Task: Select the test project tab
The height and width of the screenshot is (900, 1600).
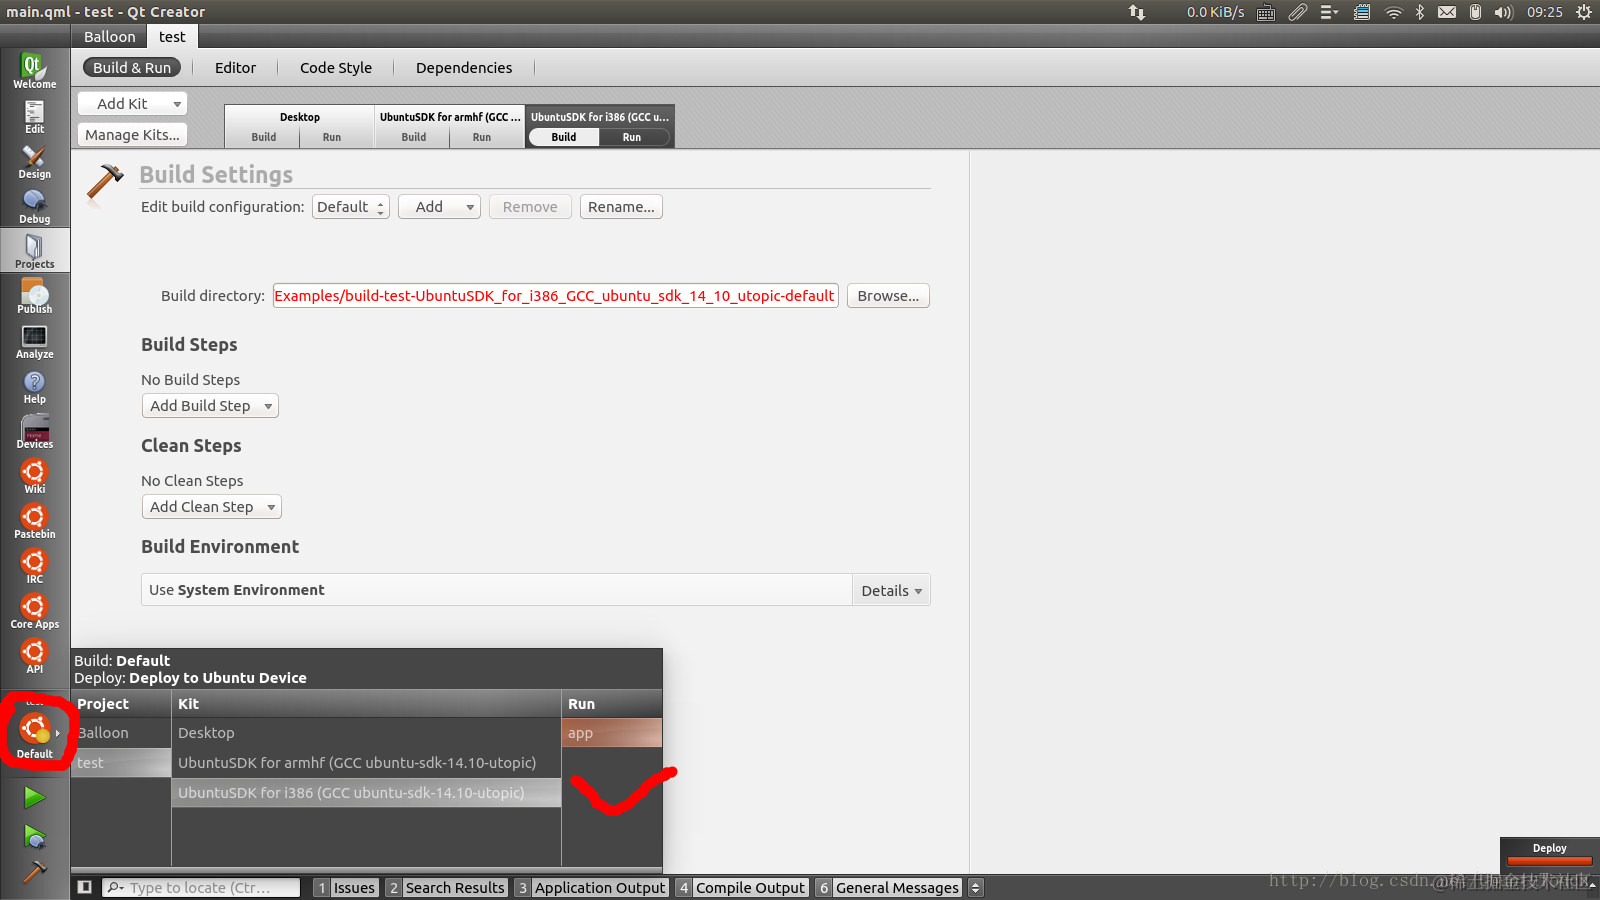Action: (172, 37)
